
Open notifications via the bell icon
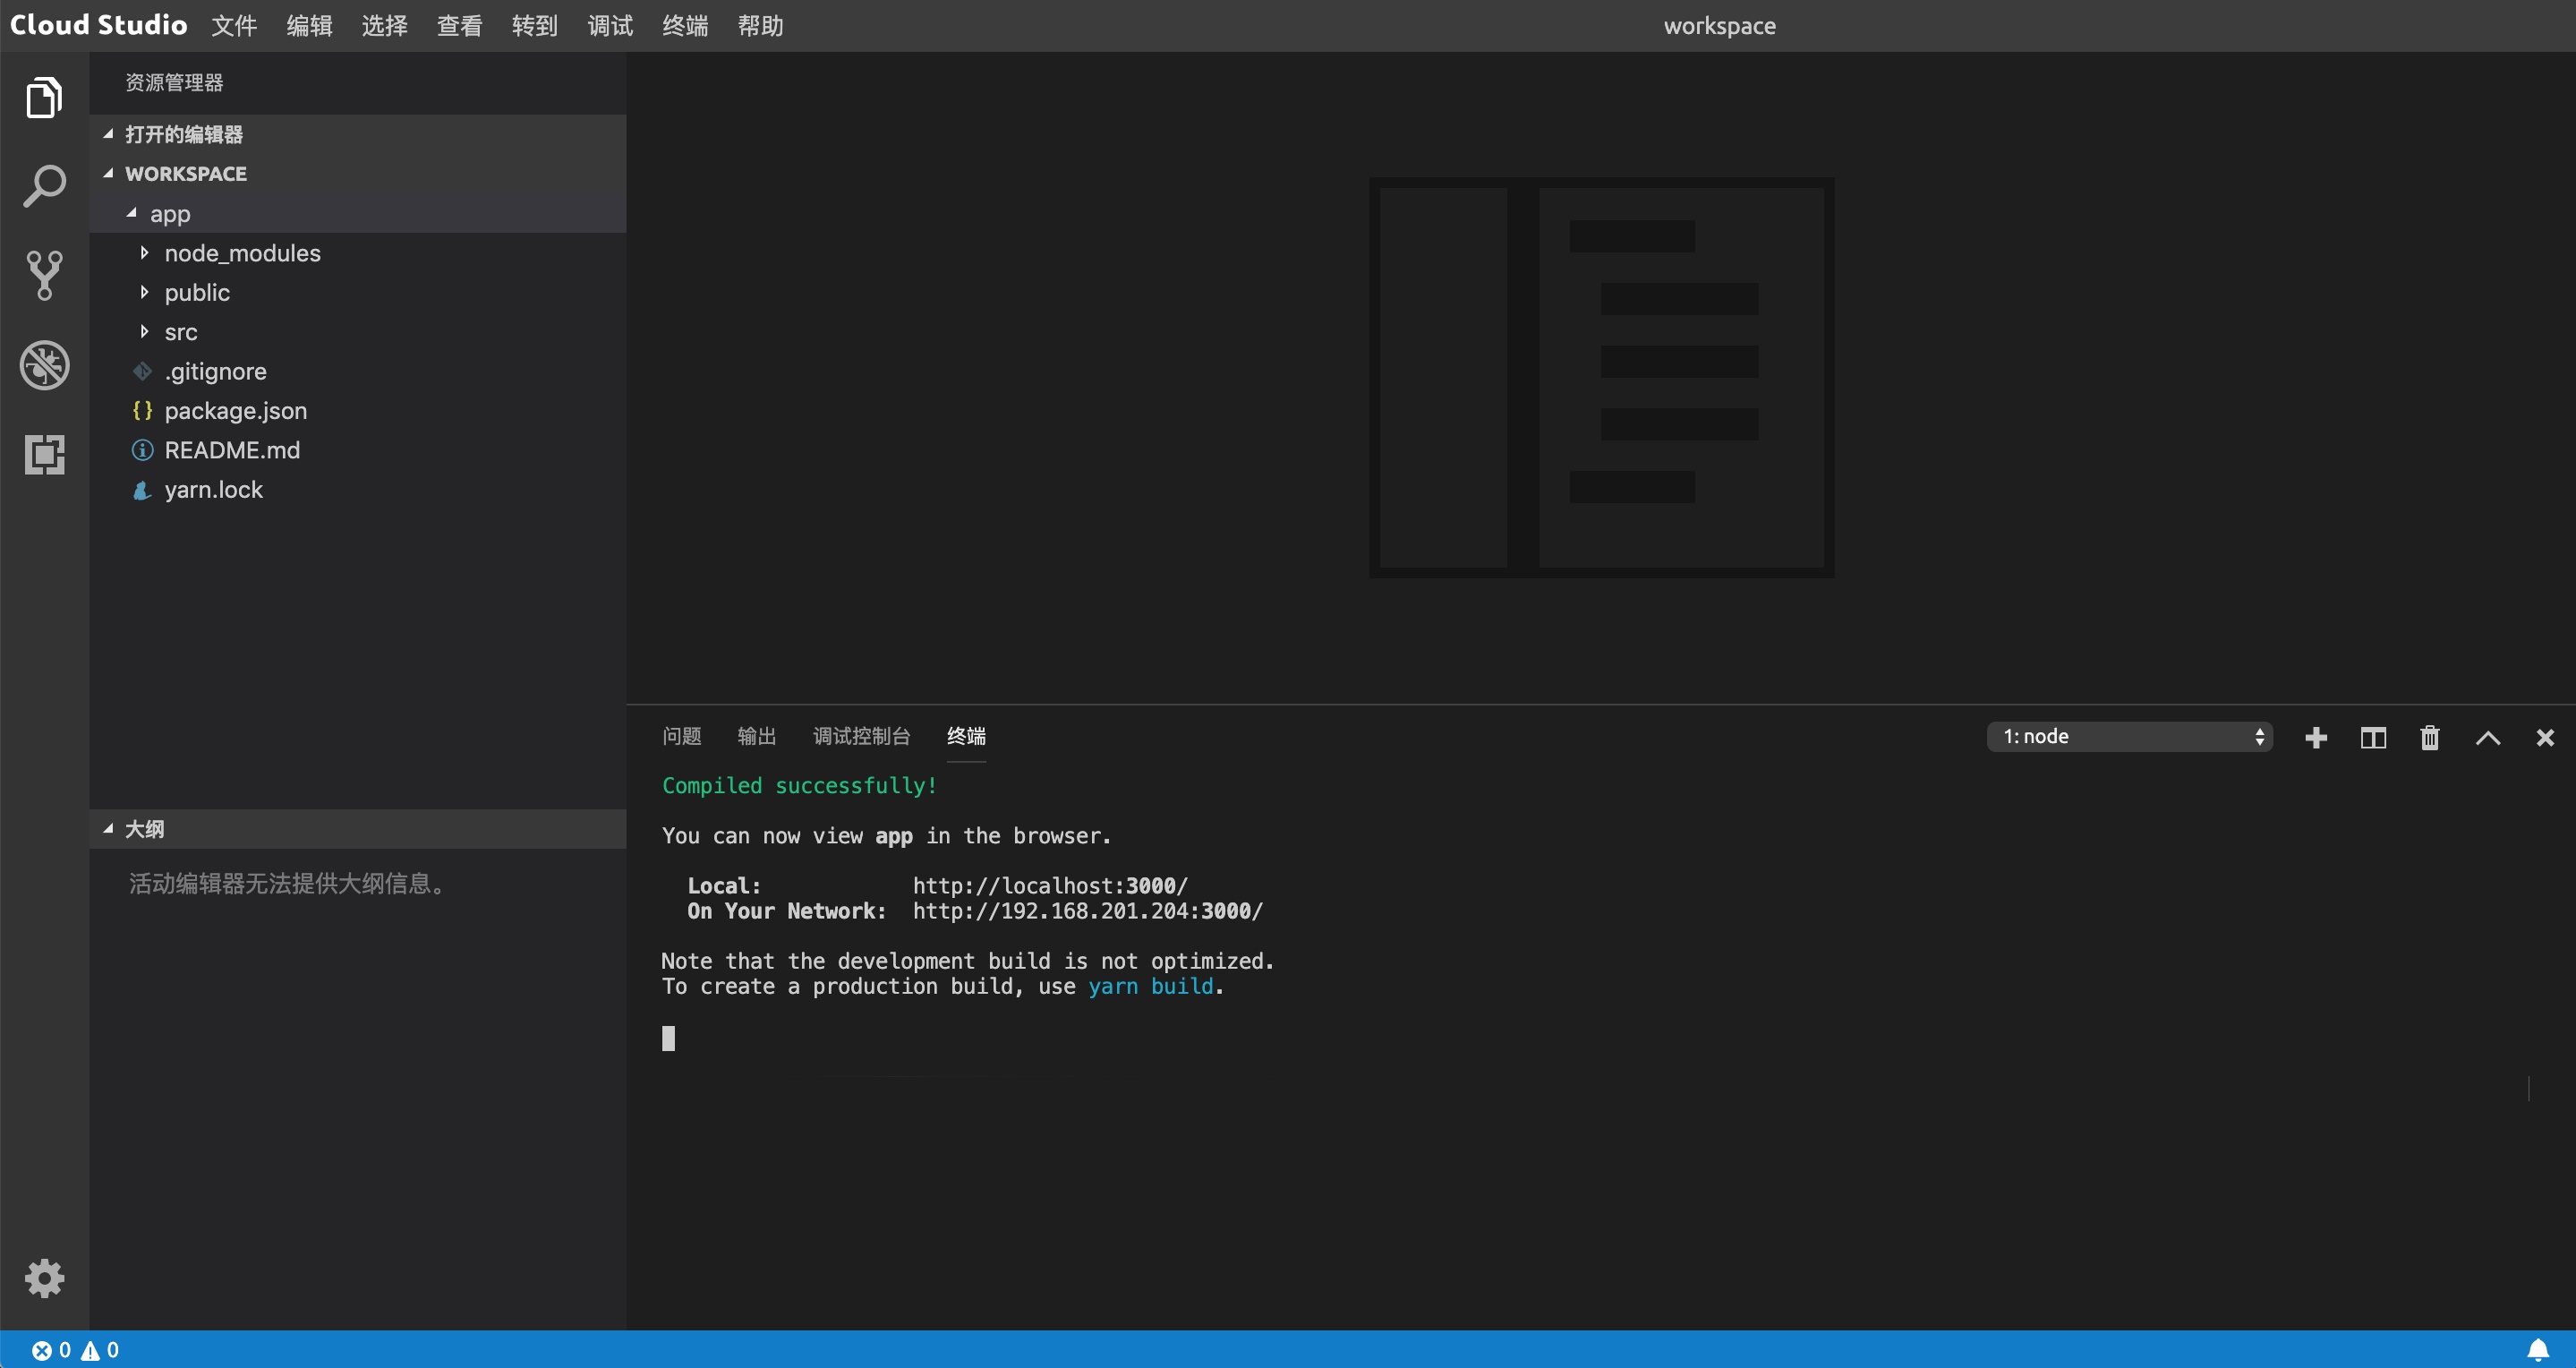tap(2540, 1350)
